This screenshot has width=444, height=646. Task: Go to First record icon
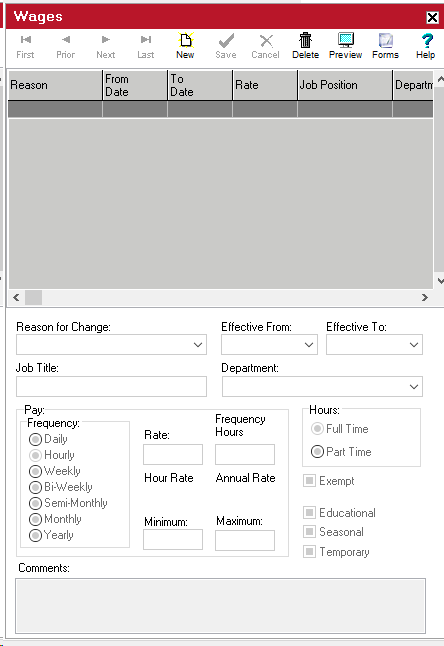(26, 40)
